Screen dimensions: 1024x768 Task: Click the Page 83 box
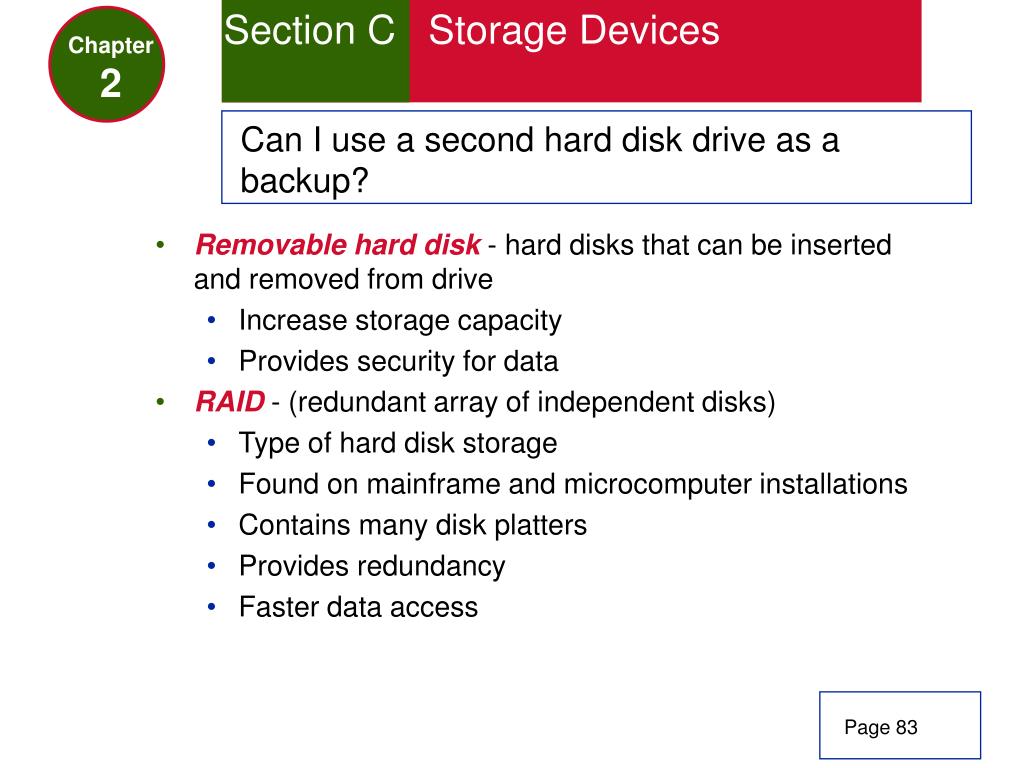(x=900, y=725)
